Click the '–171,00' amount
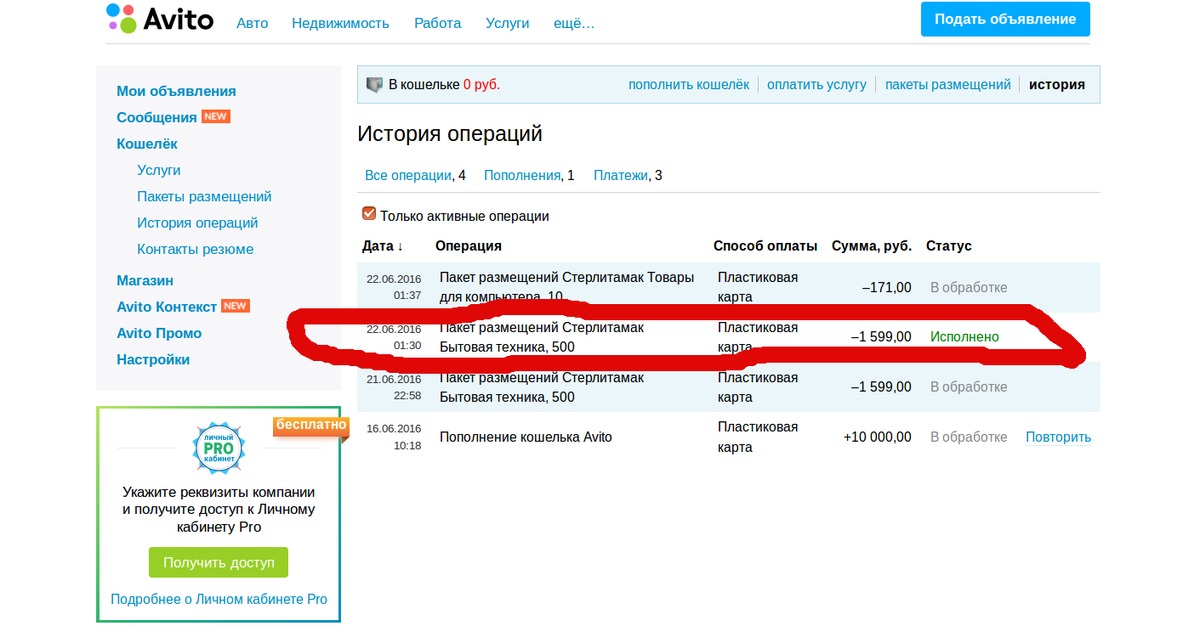Screen dimensions: 1200x628 tap(886, 287)
